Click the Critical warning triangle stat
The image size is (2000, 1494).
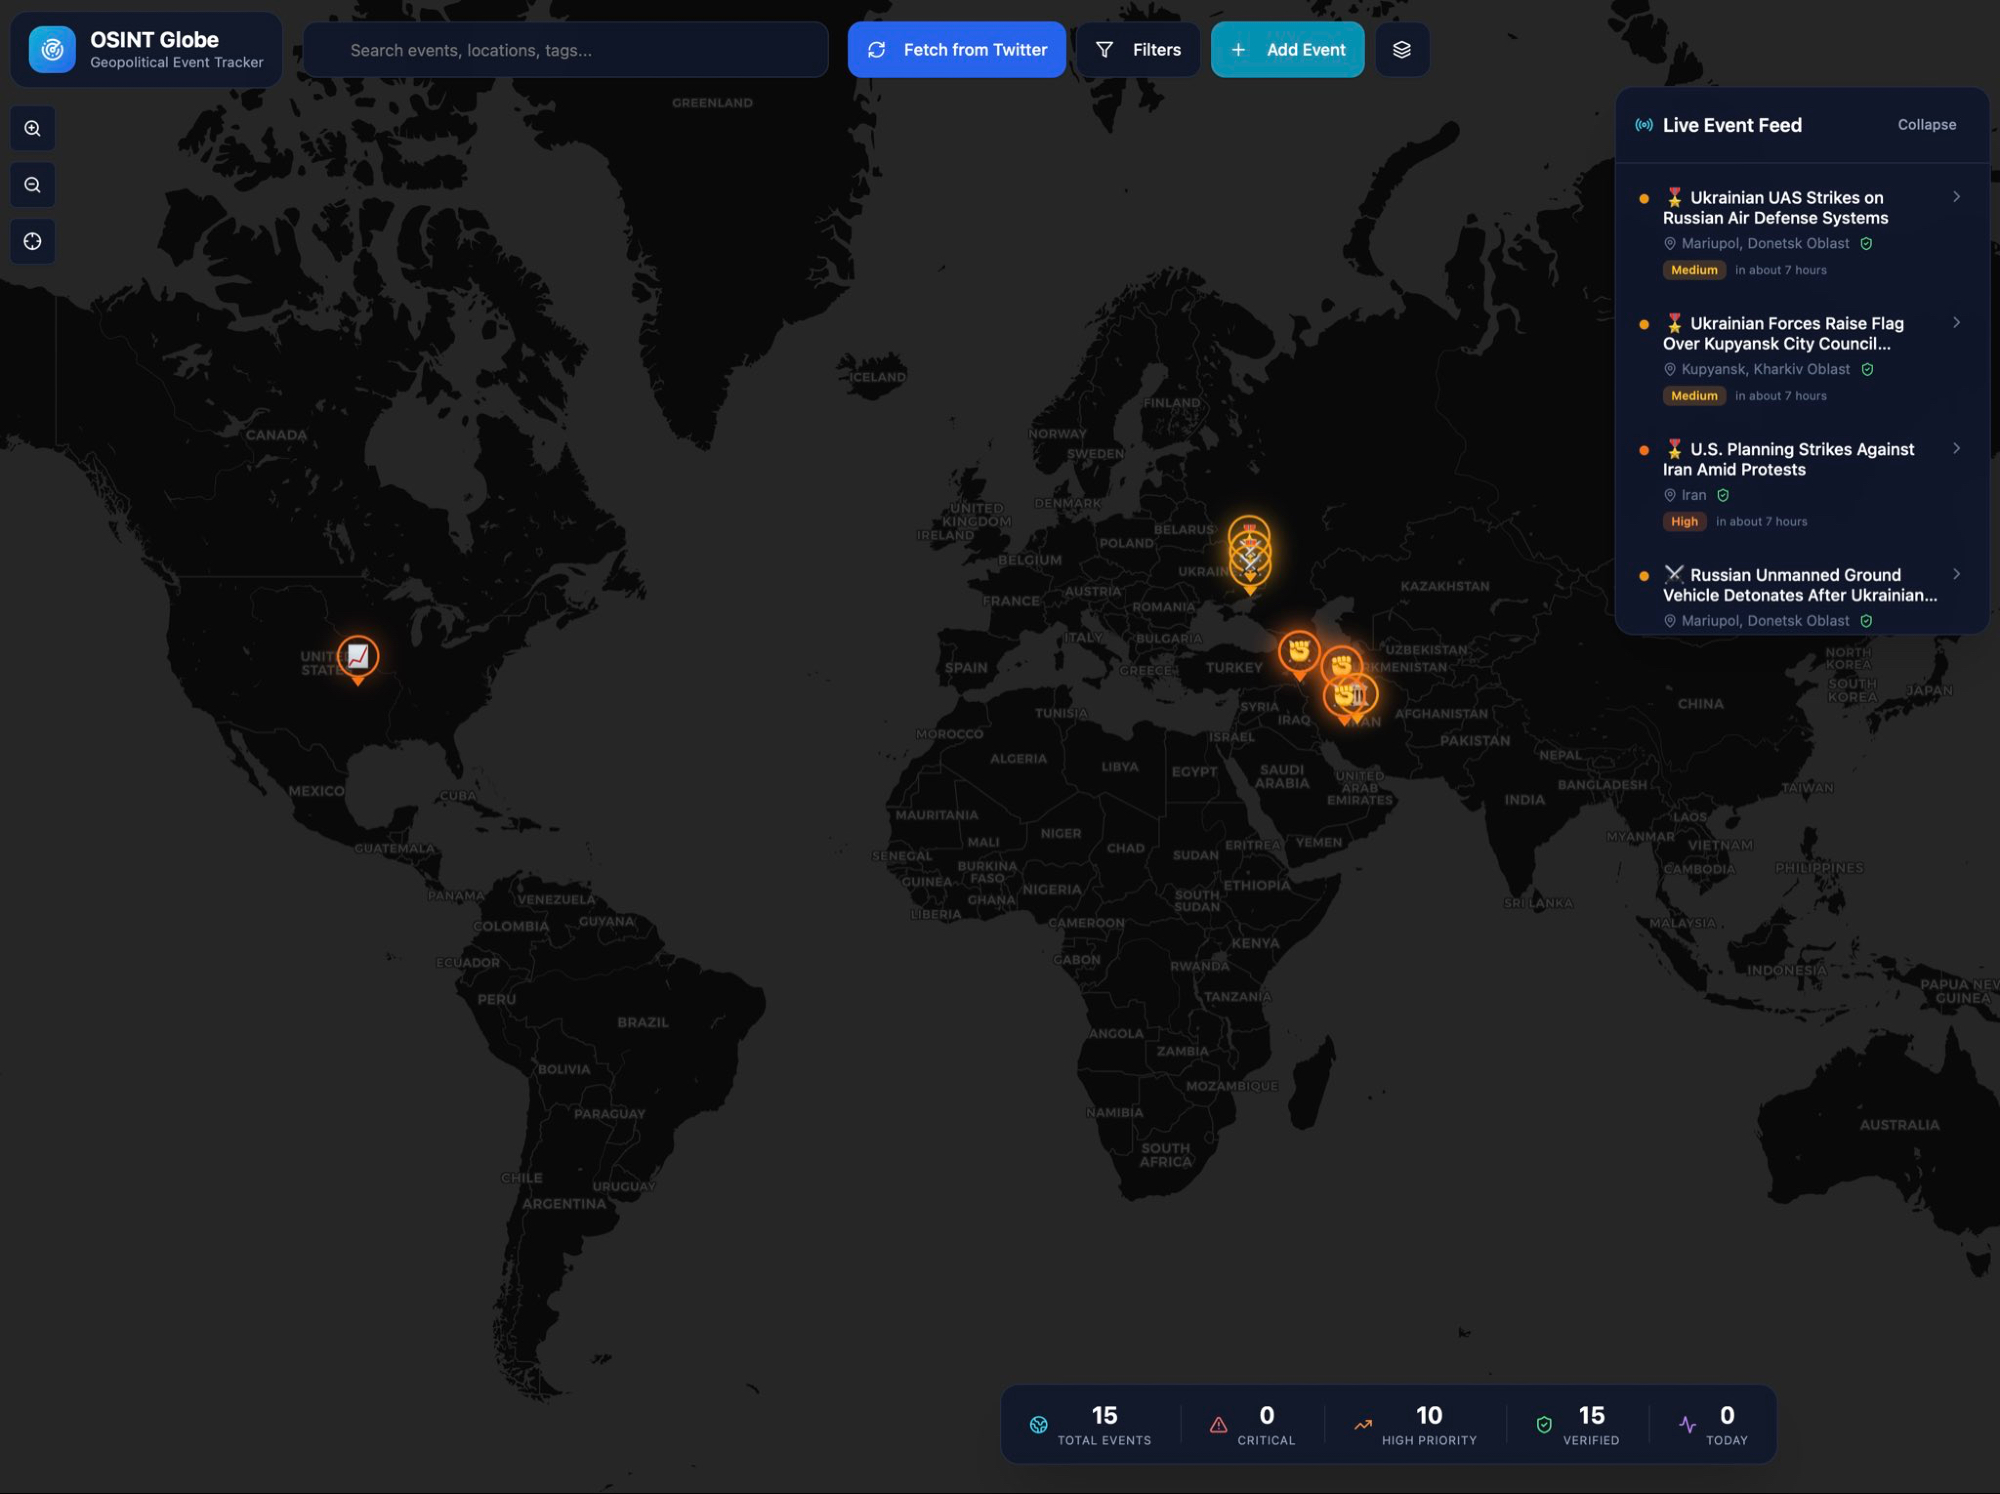1218,1425
